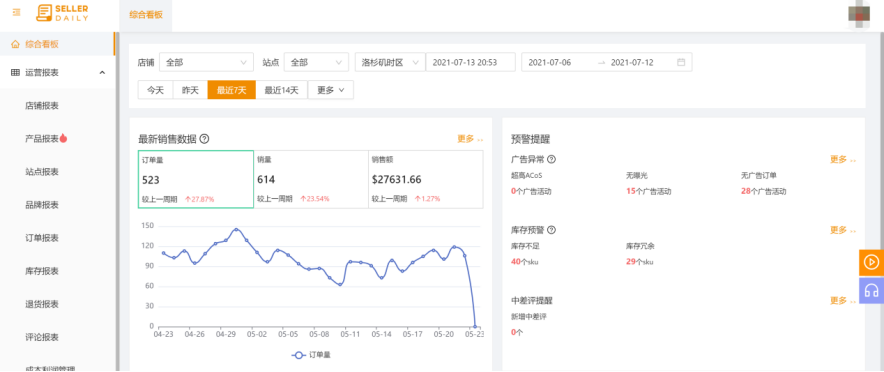Click the help icon next to 广告异常
884x372 pixels.
coord(551,160)
